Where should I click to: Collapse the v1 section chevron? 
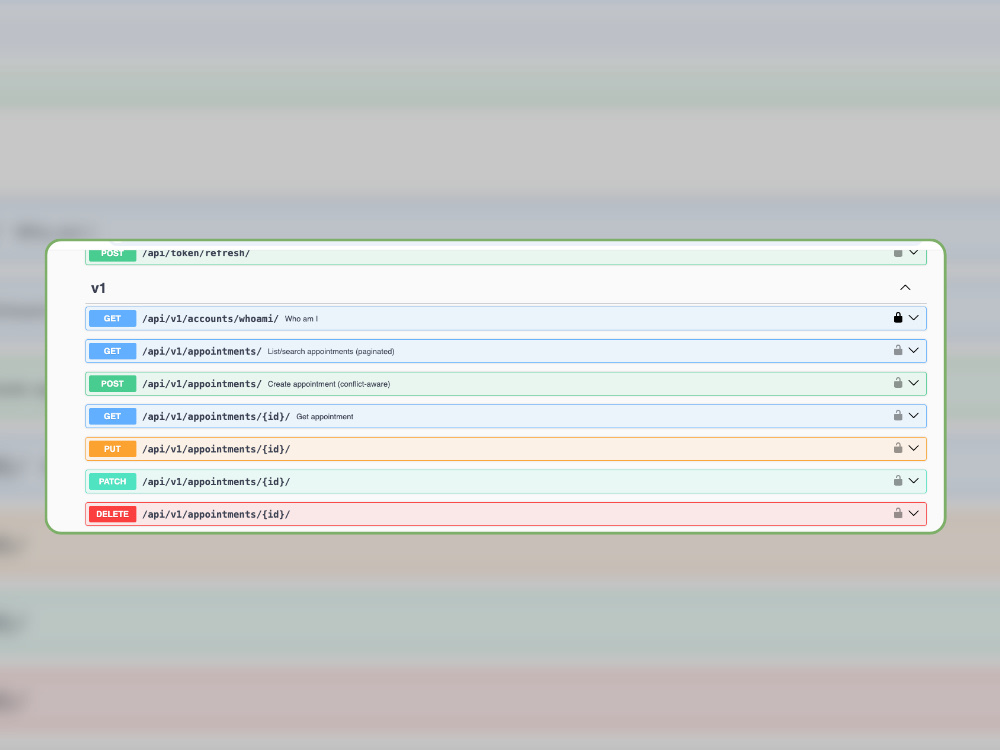click(x=905, y=288)
